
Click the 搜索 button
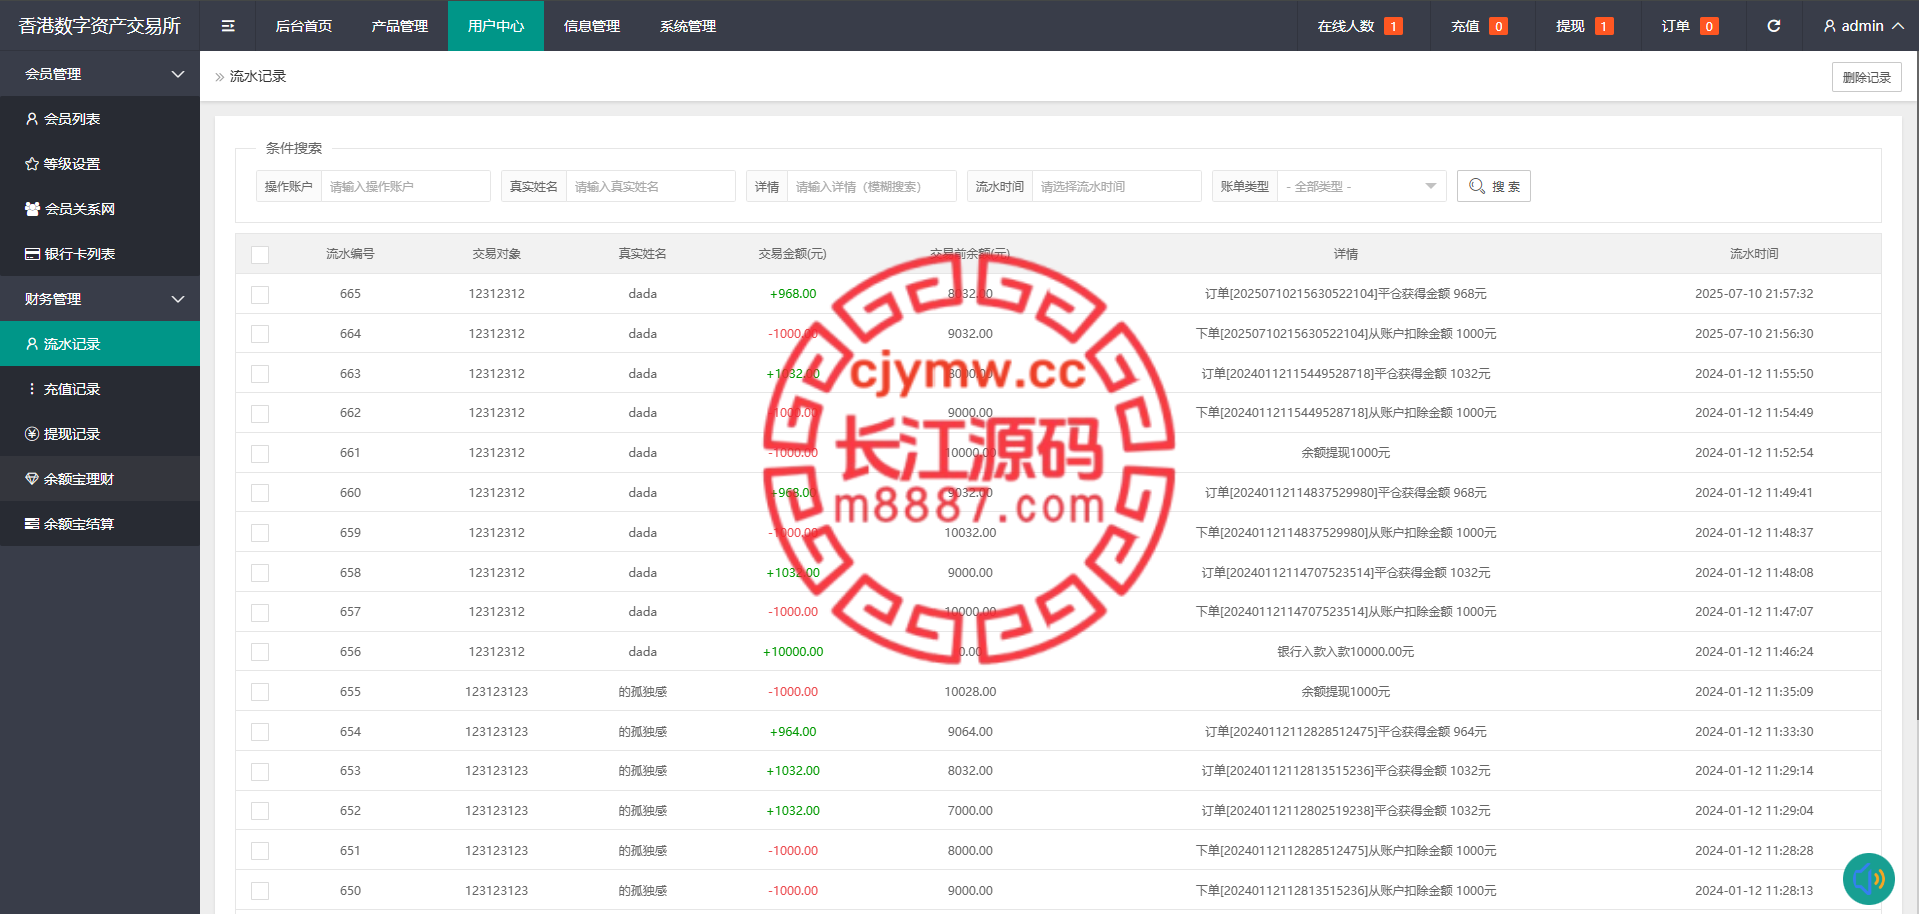(x=1494, y=186)
